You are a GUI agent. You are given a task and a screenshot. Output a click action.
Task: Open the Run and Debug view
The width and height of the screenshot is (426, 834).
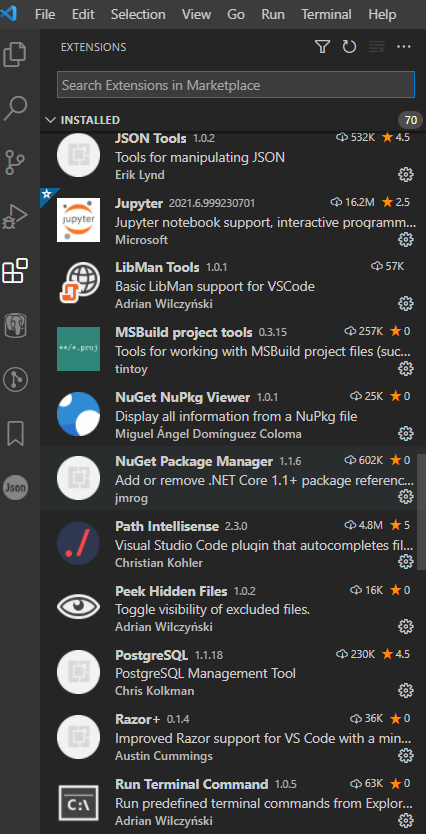point(15,217)
